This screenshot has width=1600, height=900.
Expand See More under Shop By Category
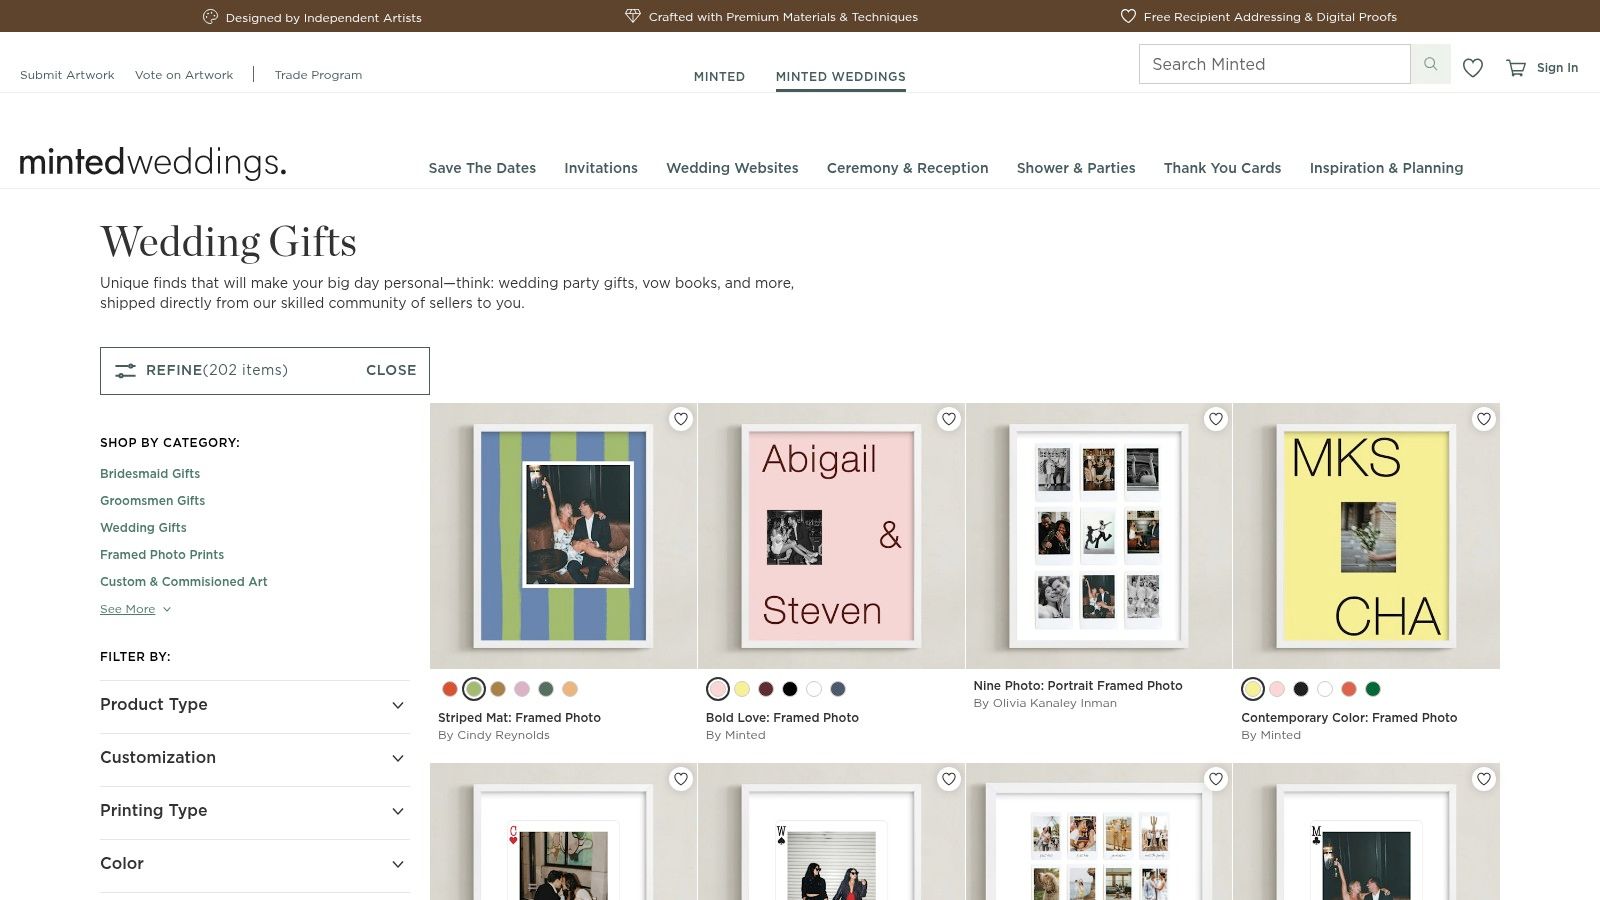point(129,608)
